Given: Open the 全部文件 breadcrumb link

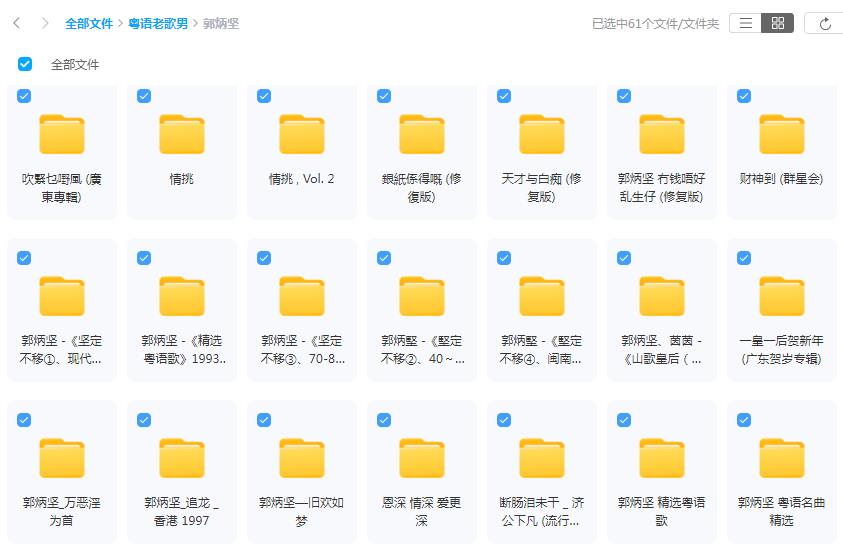Looking at the screenshot, I should pos(89,24).
